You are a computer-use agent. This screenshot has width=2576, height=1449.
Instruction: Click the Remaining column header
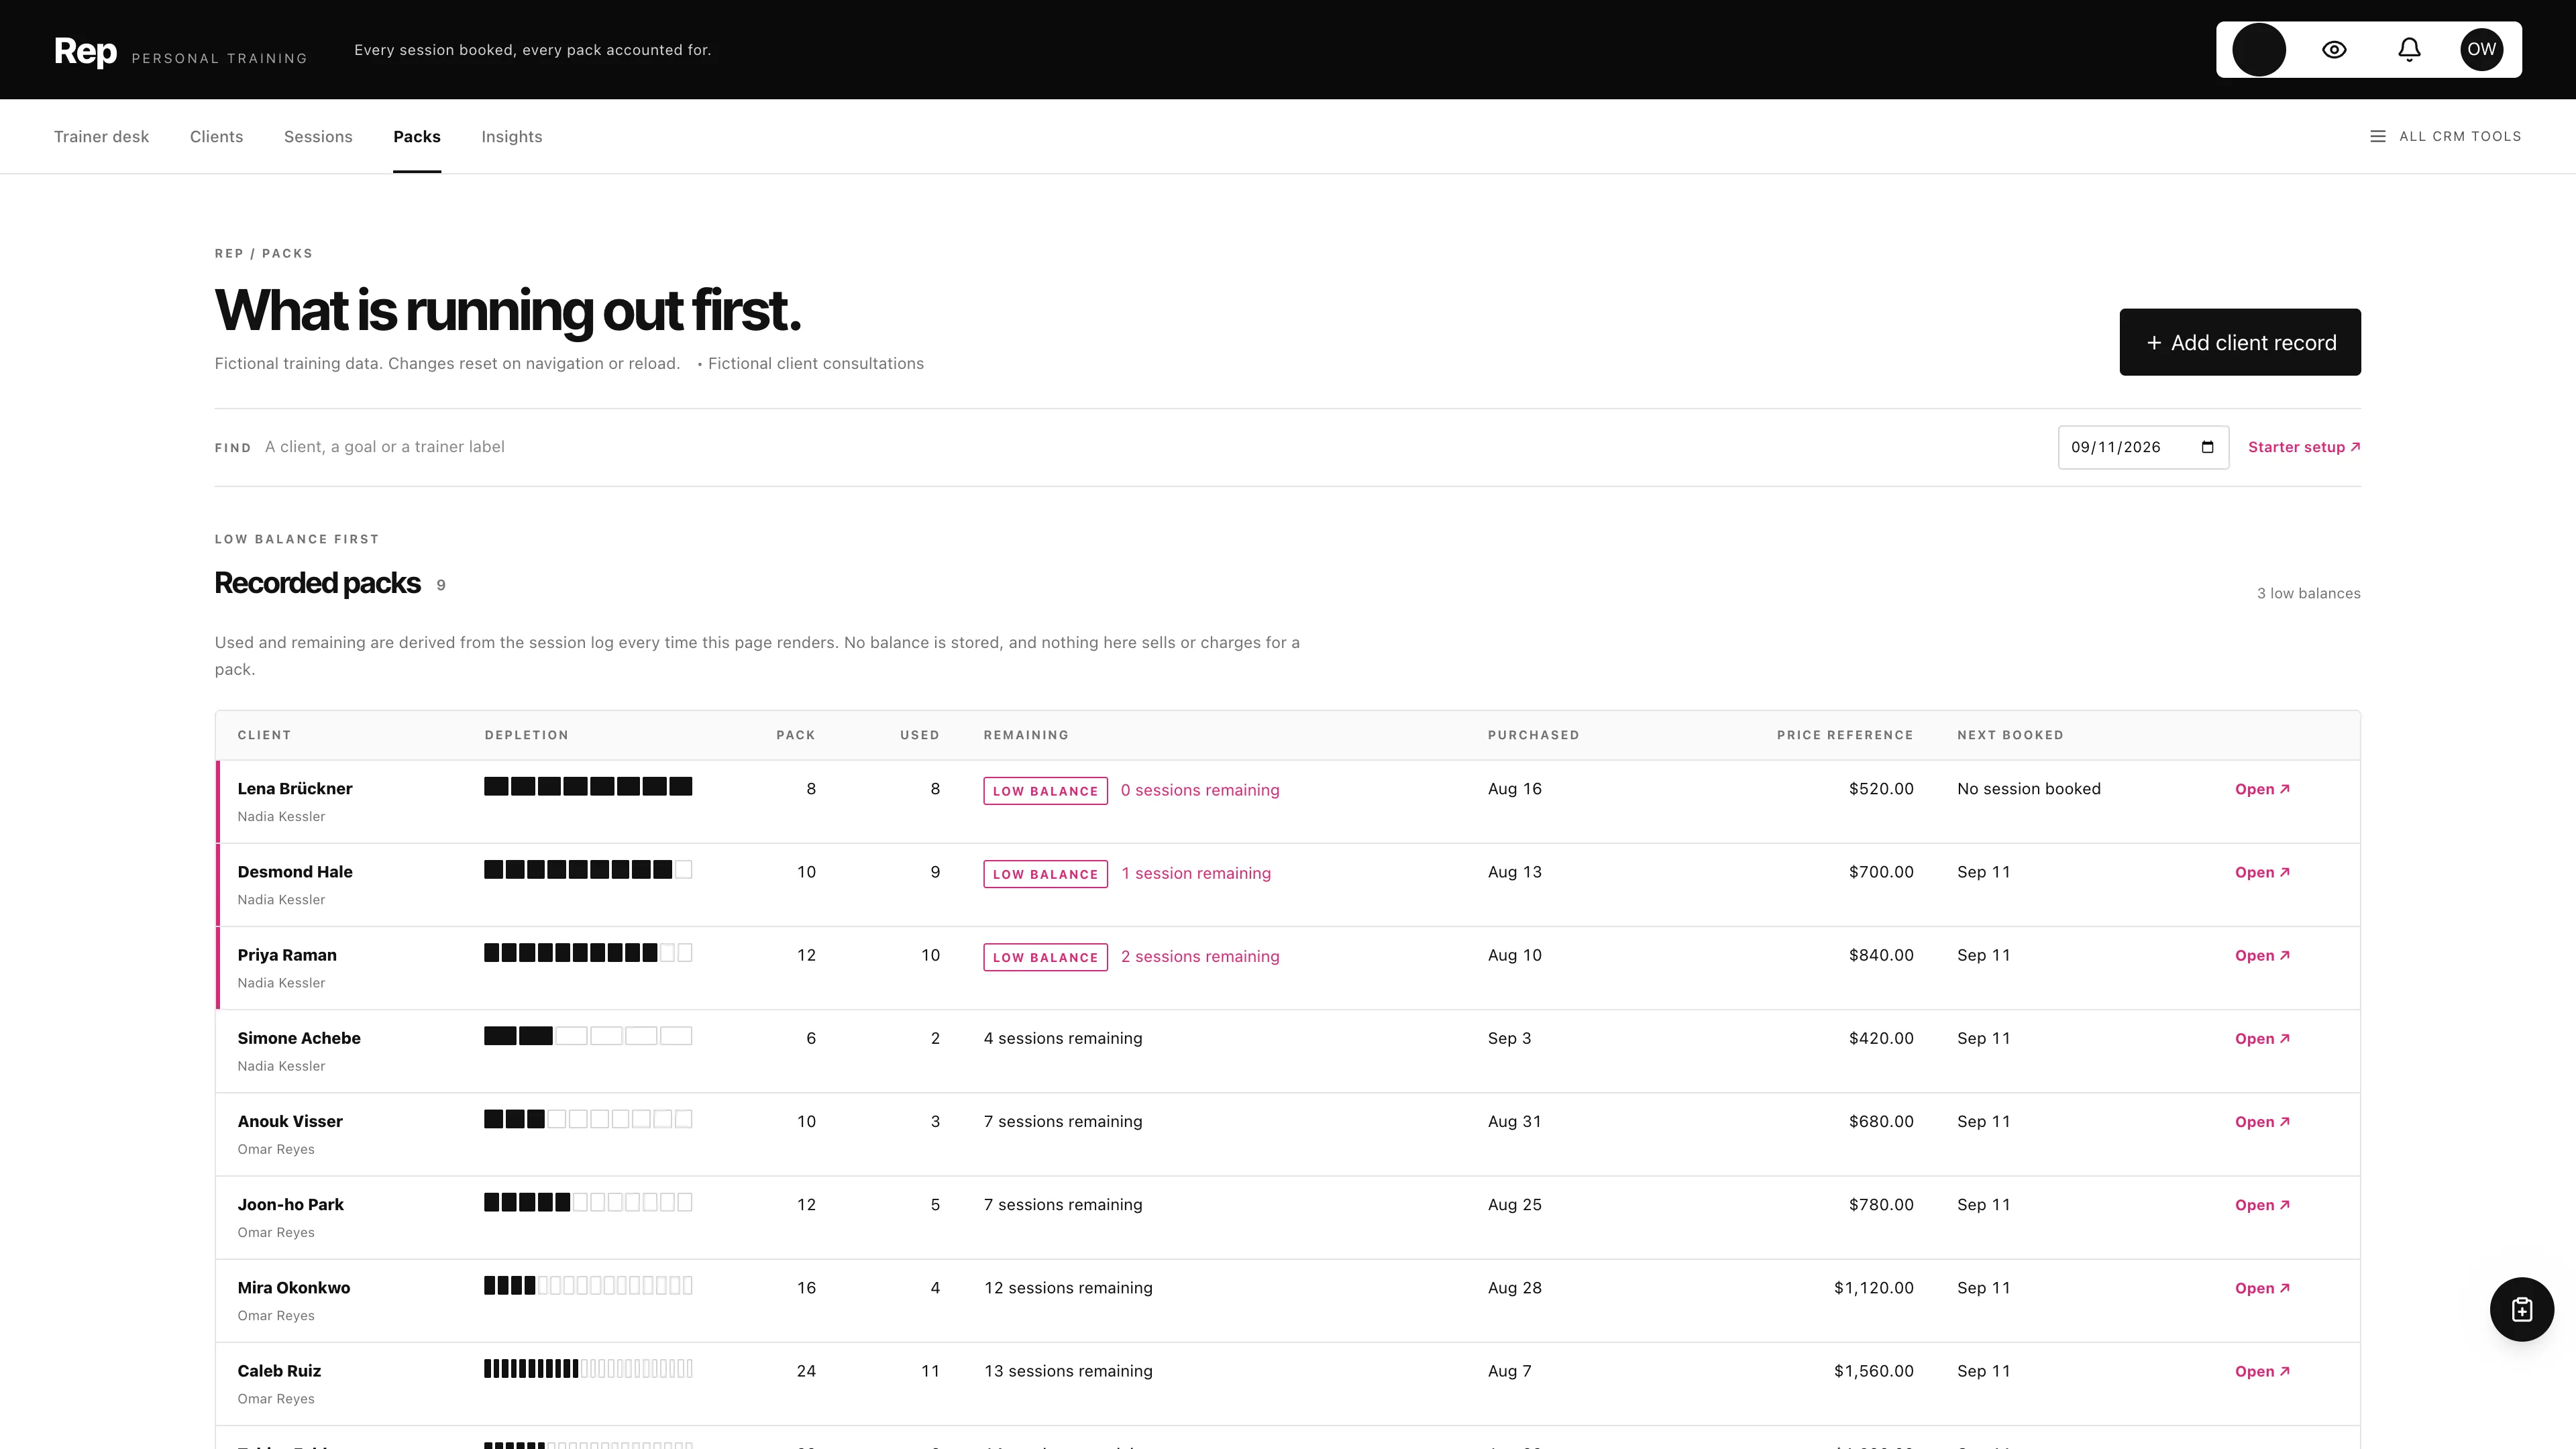coord(1026,735)
